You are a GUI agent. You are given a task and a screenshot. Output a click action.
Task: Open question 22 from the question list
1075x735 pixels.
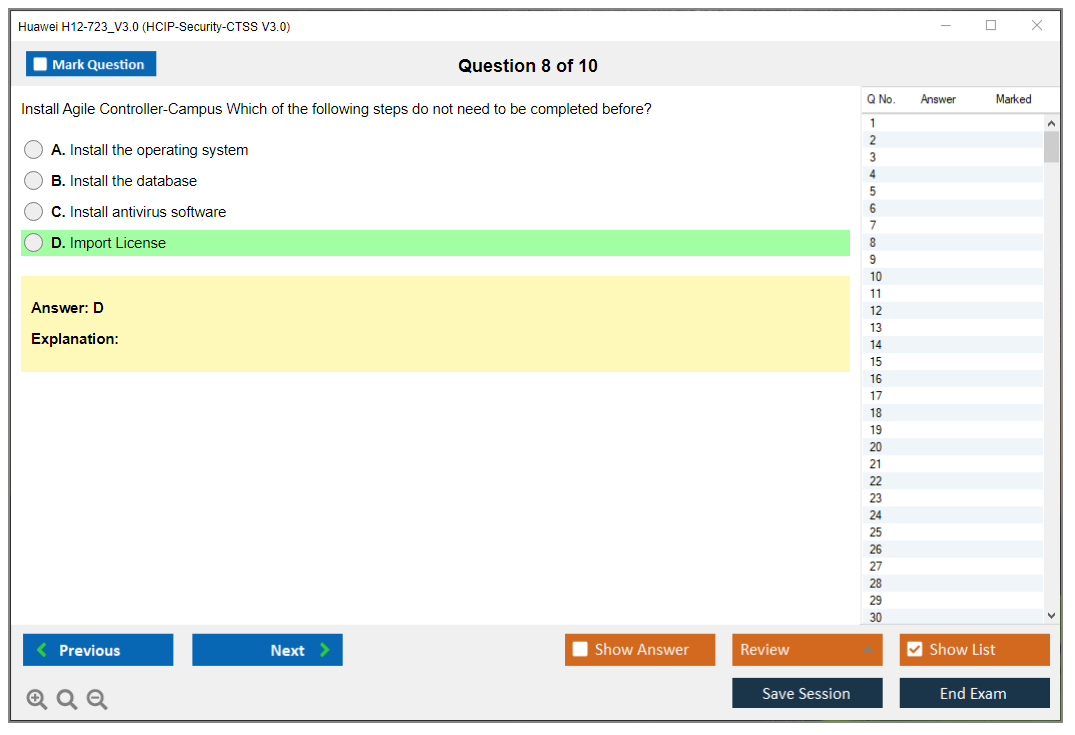876,481
